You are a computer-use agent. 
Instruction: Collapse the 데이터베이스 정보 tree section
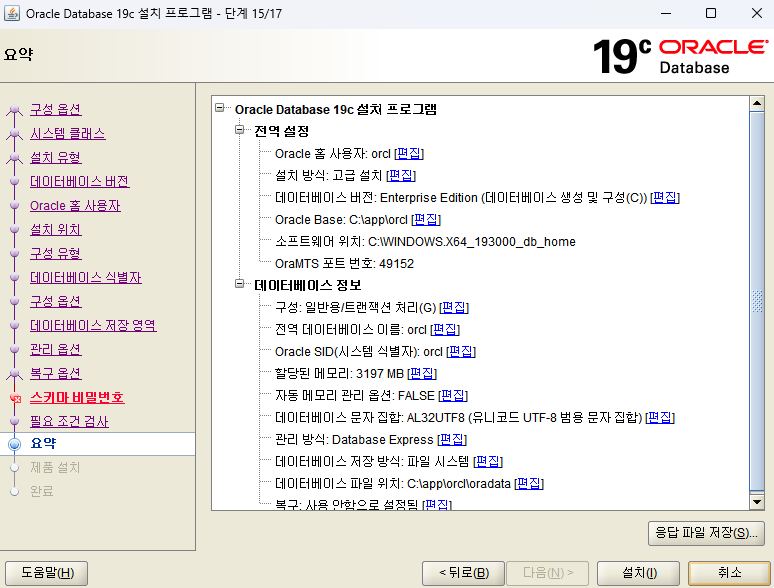pyautogui.click(x=239, y=284)
